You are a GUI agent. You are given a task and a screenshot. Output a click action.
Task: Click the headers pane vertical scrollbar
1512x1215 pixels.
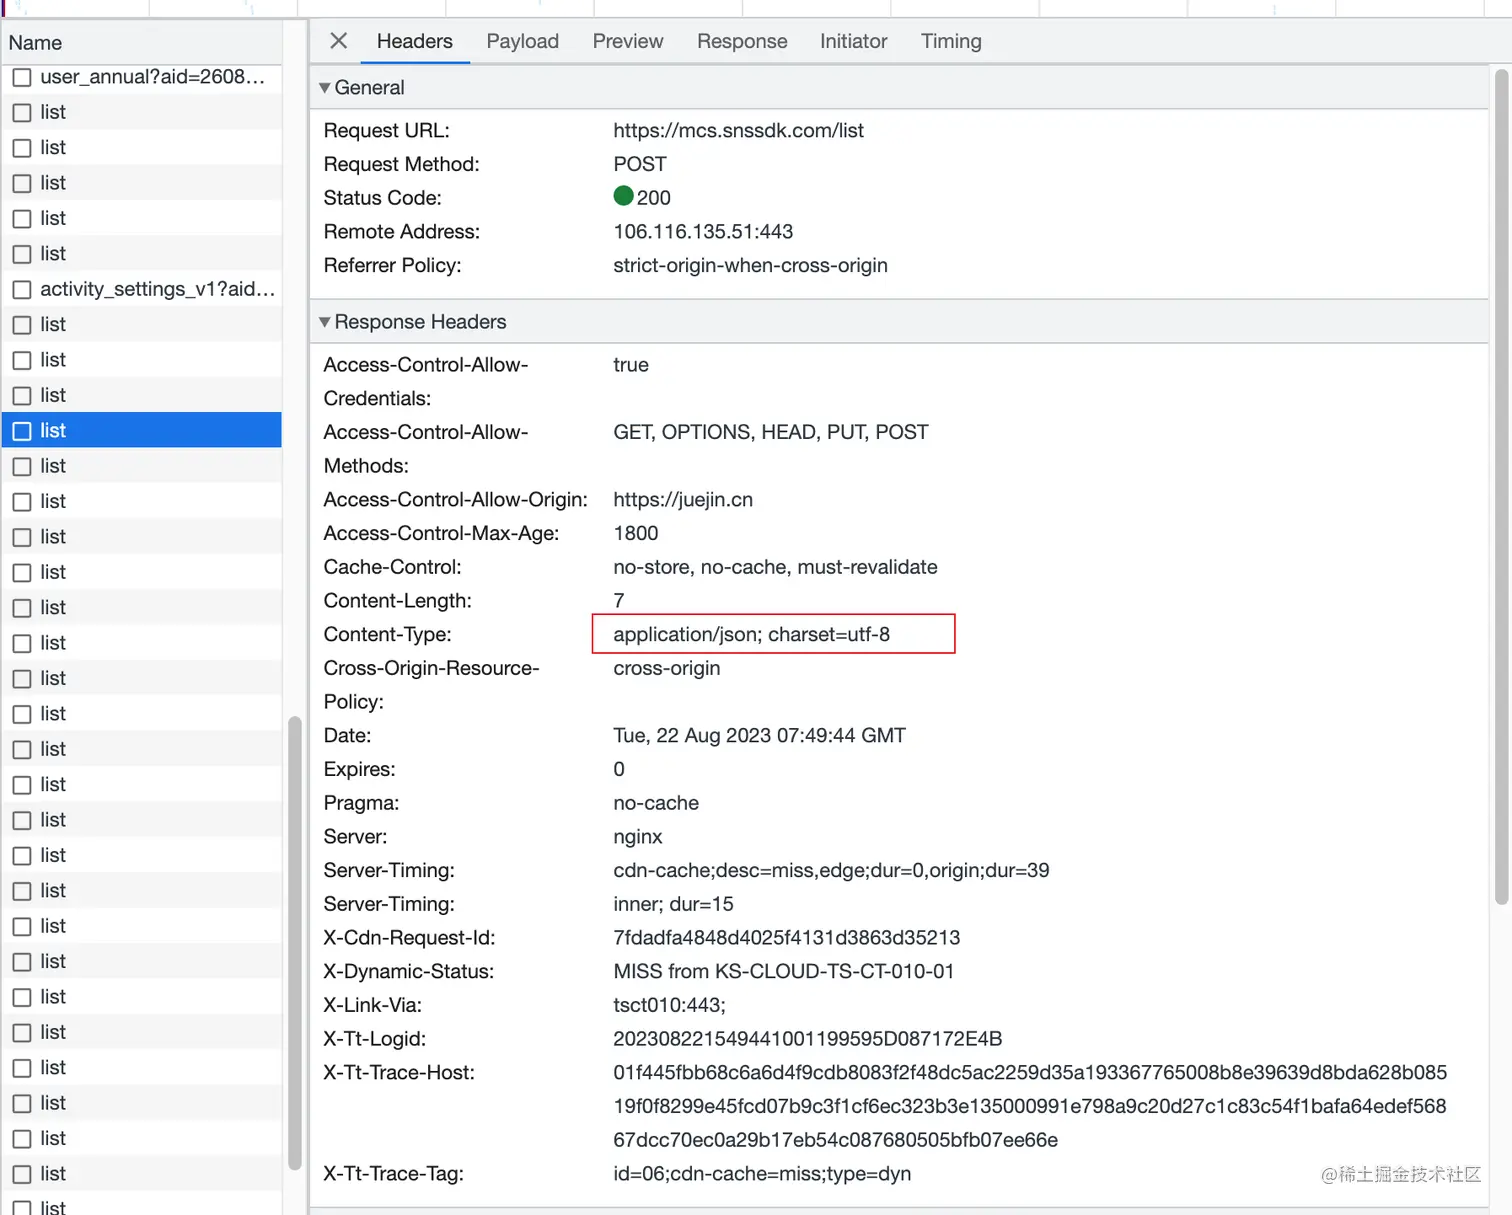coord(1501,486)
